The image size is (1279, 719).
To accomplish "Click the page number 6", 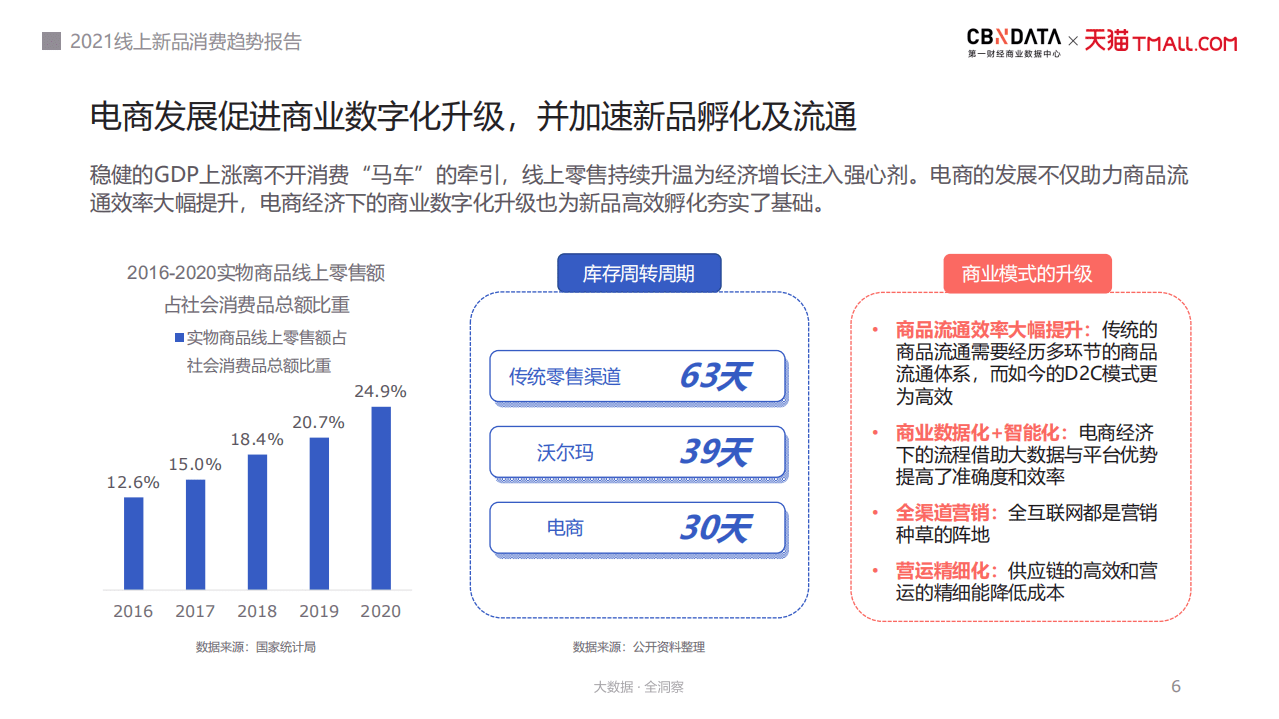I will 1175,686.
